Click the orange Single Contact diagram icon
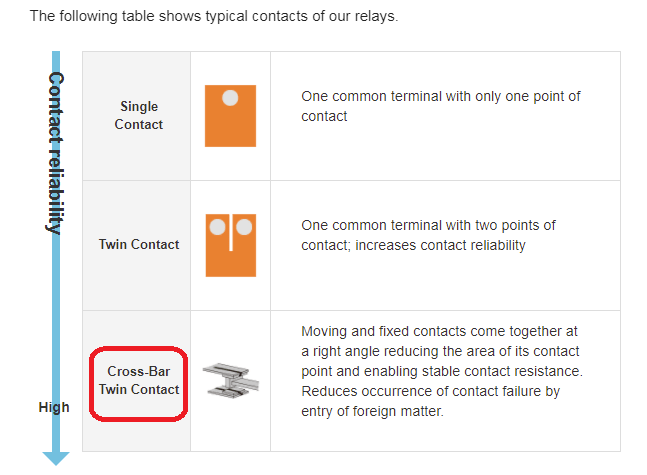The width and height of the screenshot is (647, 475). coord(230,116)
